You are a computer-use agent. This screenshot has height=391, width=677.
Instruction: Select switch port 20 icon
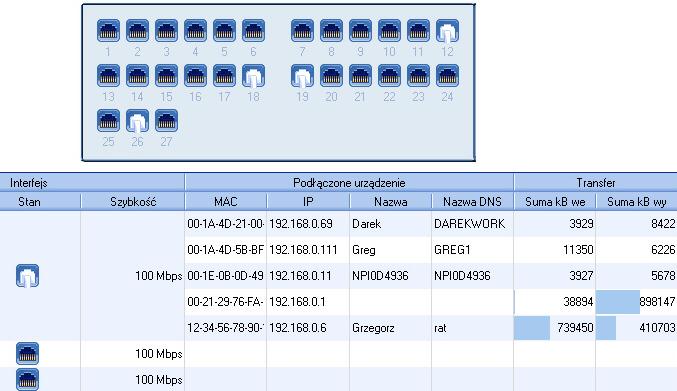point(331,76)
